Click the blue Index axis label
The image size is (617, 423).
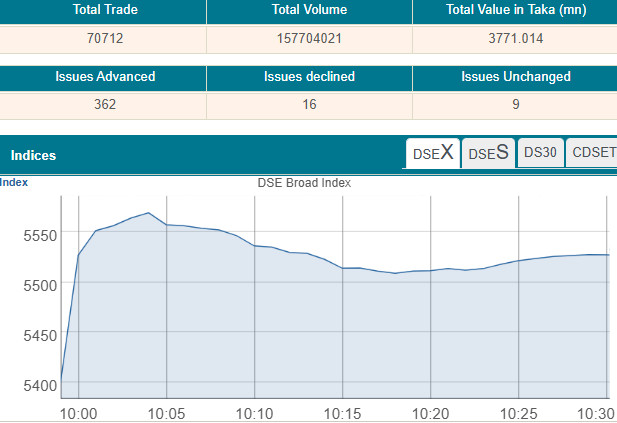pyautogui.click(x=14, y=182)
